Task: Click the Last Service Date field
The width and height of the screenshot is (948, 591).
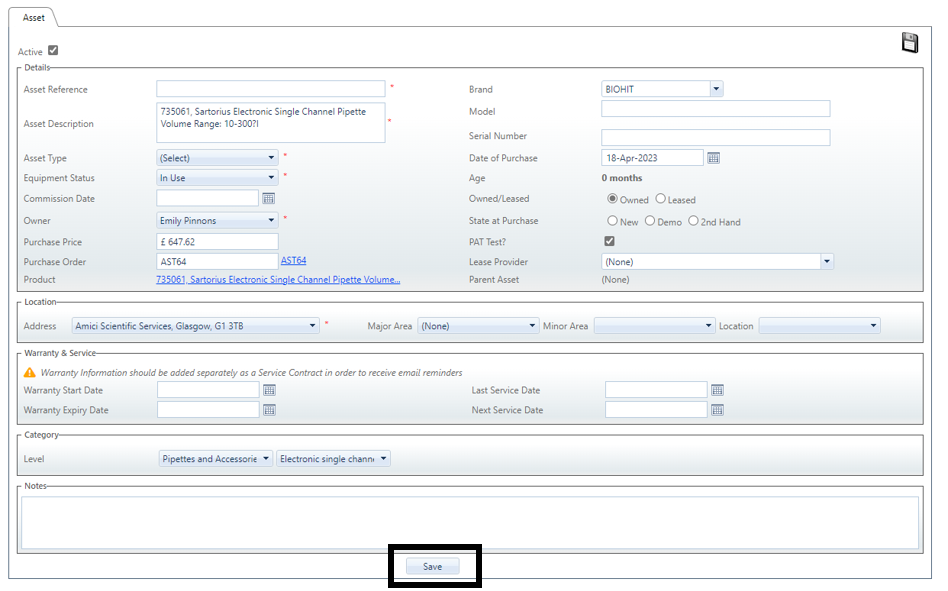Action: 656,390
